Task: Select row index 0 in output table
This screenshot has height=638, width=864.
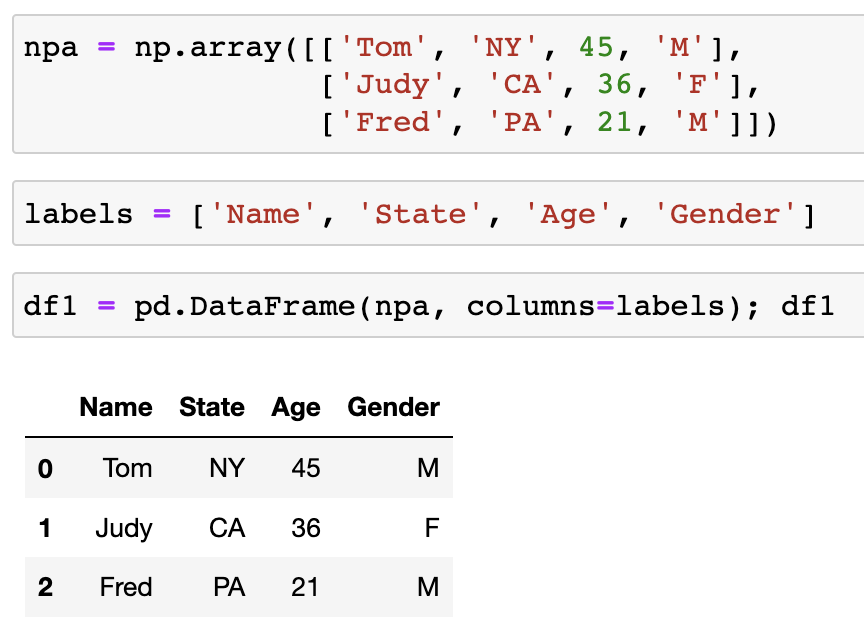Action: pyautogui.click(x=45, y=469)
